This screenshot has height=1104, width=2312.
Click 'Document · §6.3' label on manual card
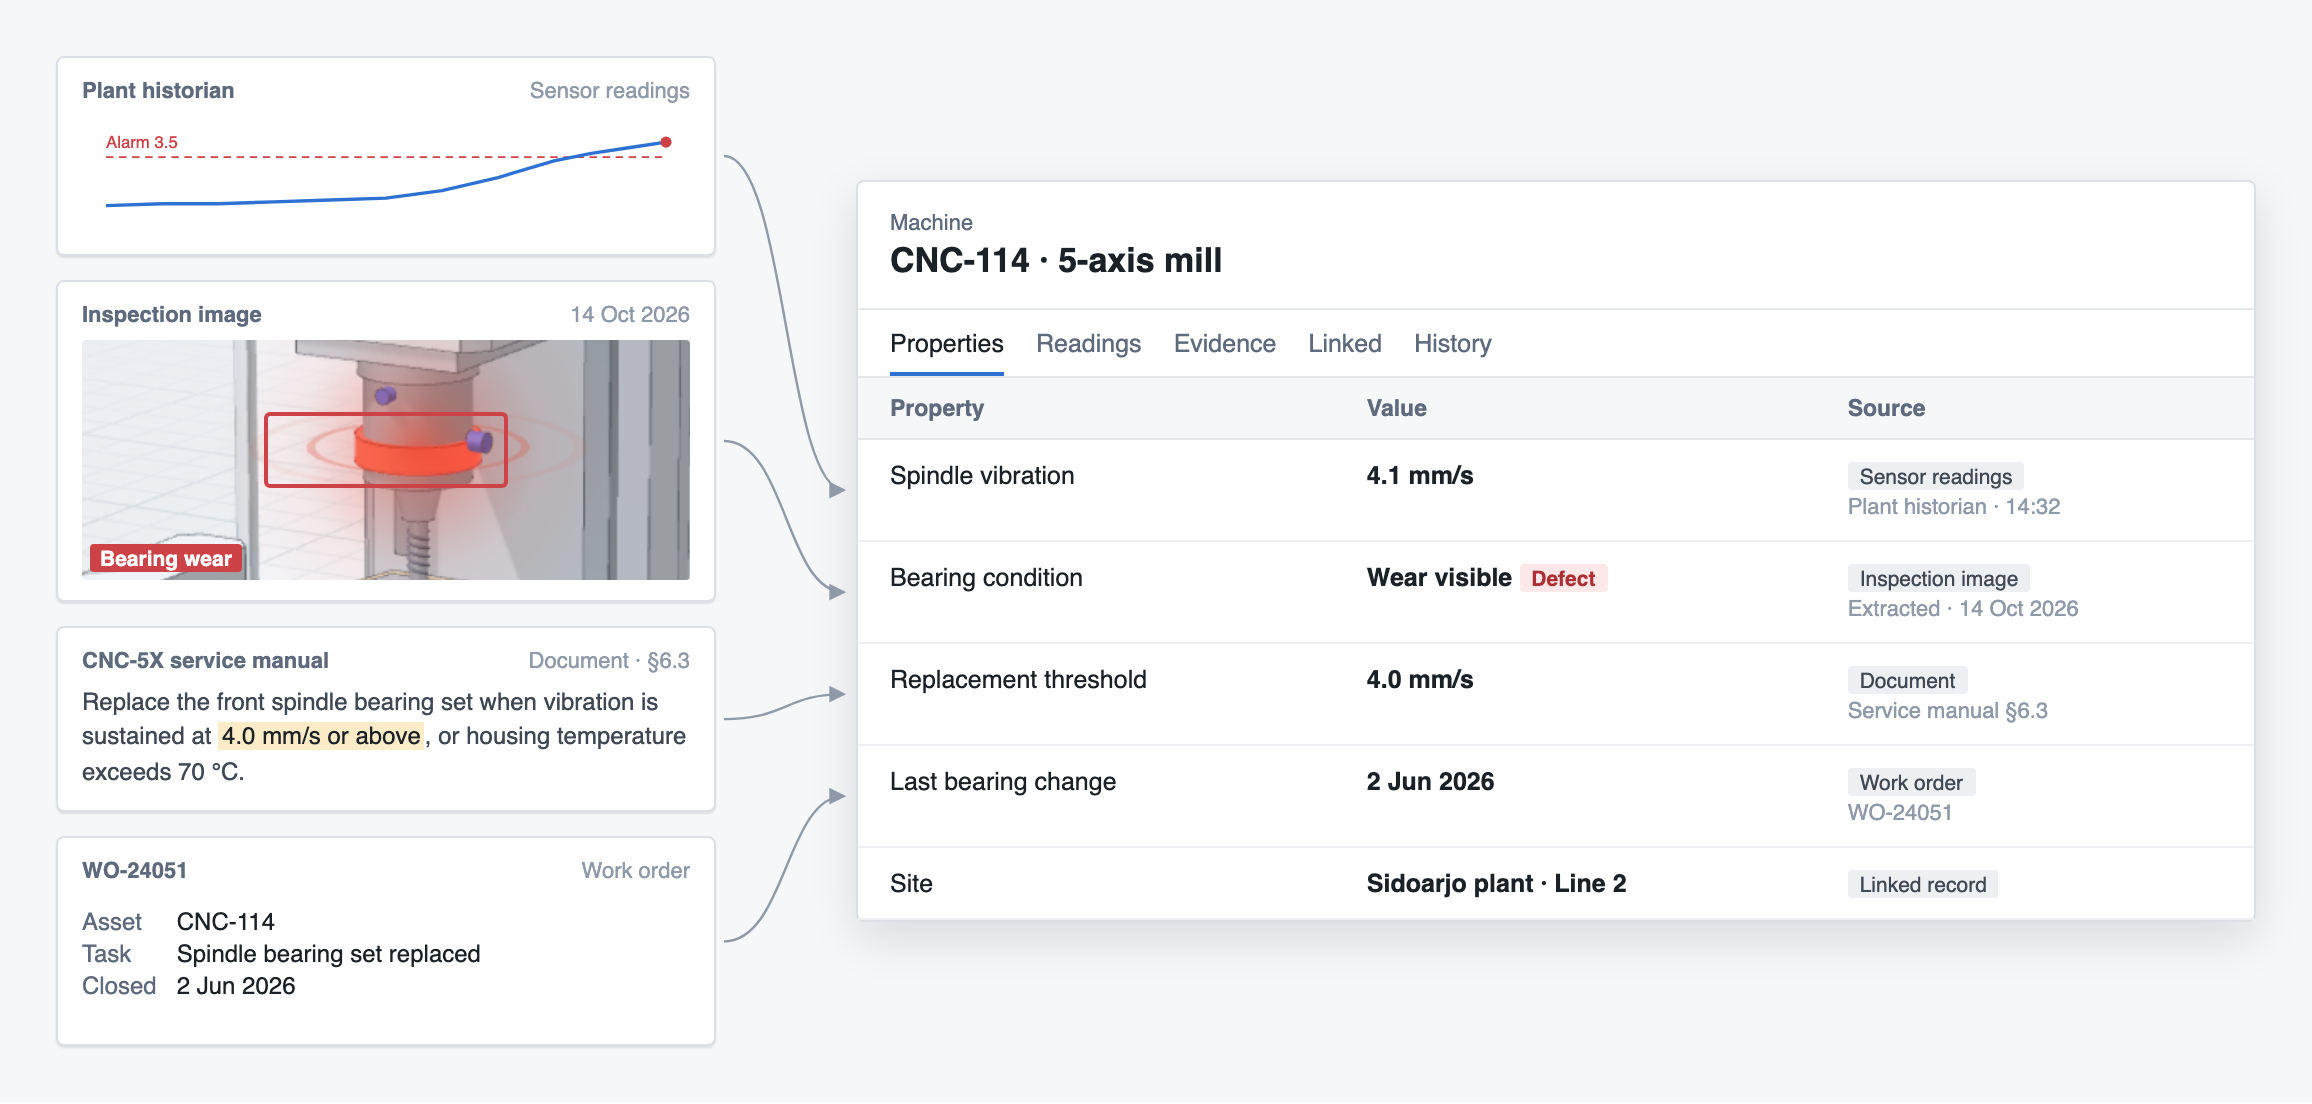[x=609, y=661]
